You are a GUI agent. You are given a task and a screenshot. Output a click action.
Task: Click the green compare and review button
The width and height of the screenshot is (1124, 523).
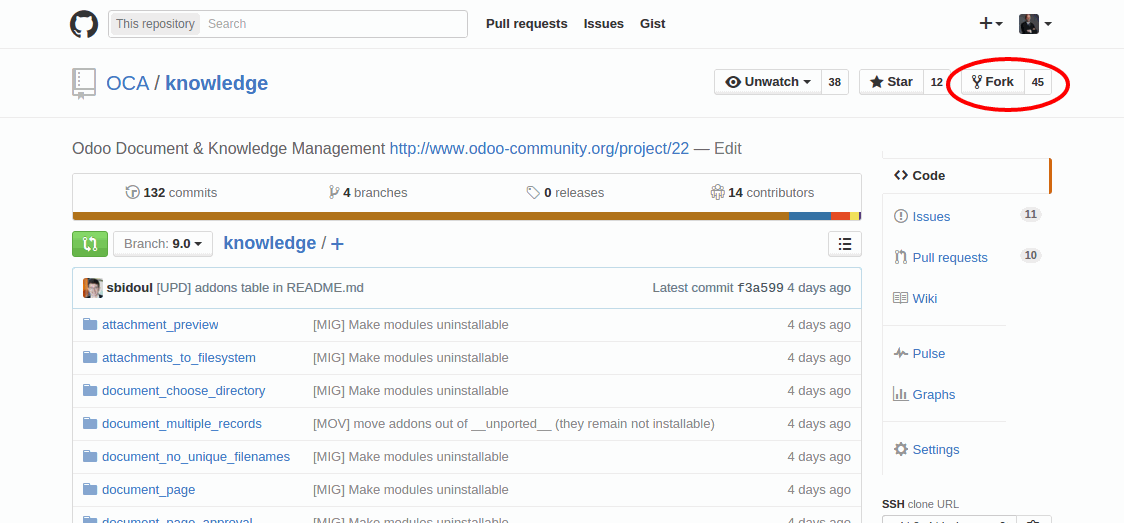pyautogui.click(x=90, y=244)
